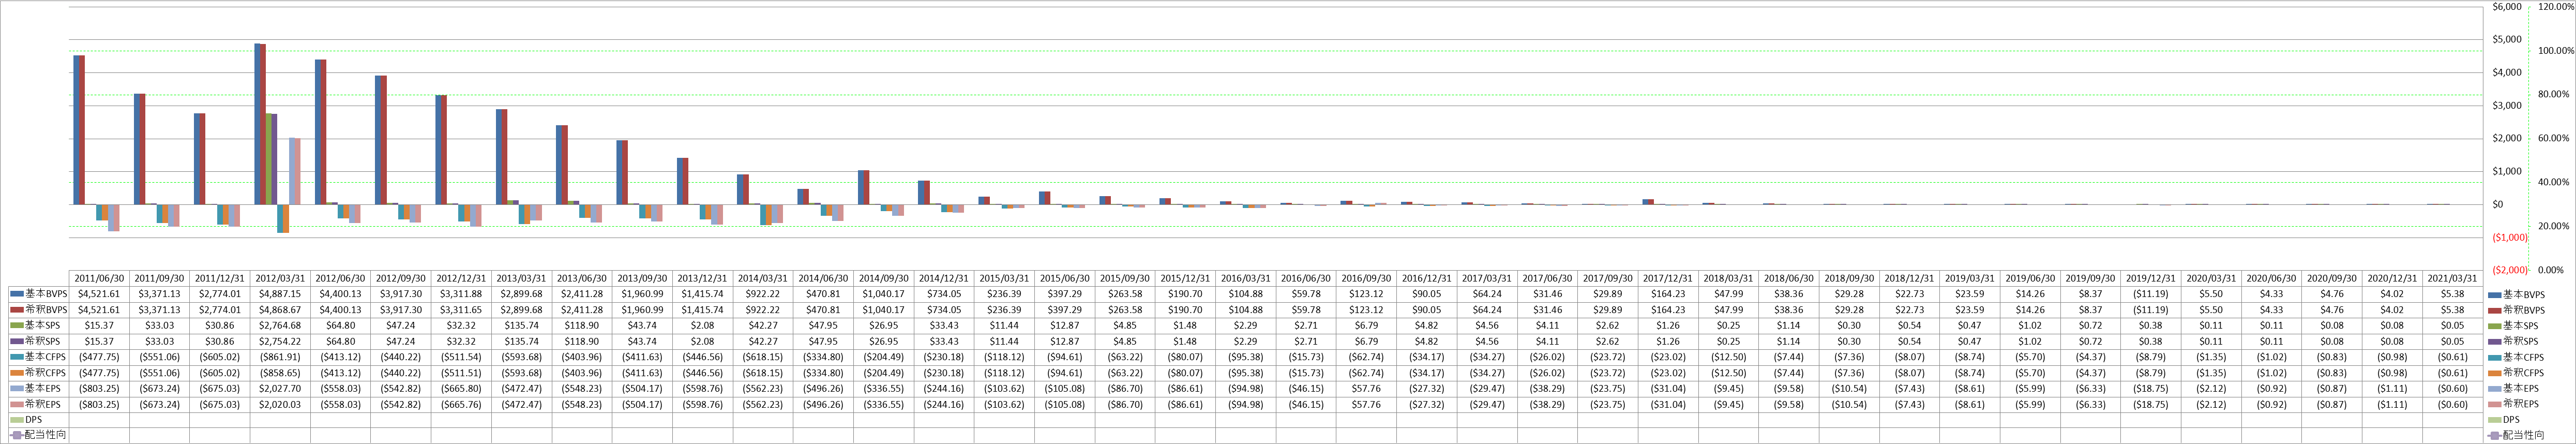Click 基本EPS value ($803.25) for 2011/06/30
The image size is (2576, 444).
pyautogui.click(x=99, y=388)
